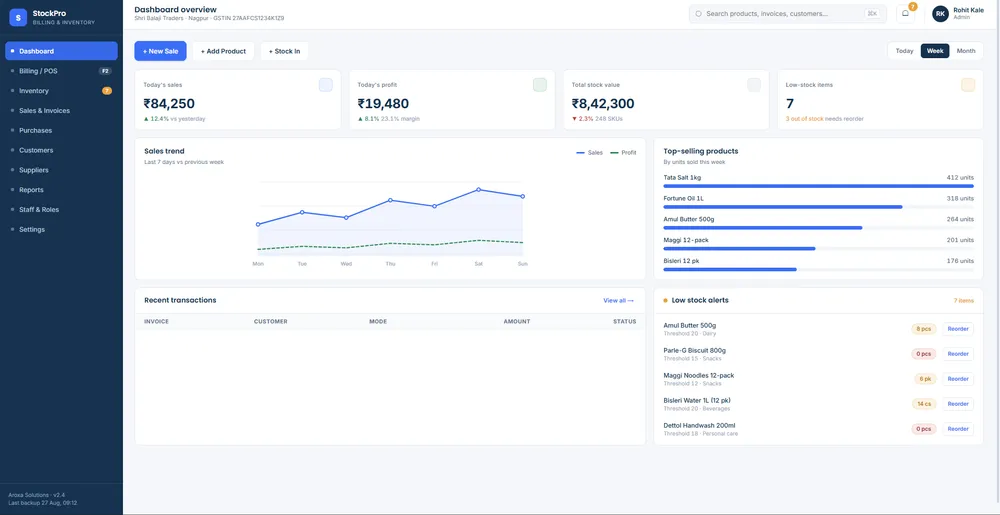The width and height of the screenshot is (1000, 515).
Task: Click the + Stock In button
Action: (x=284, y=51)
